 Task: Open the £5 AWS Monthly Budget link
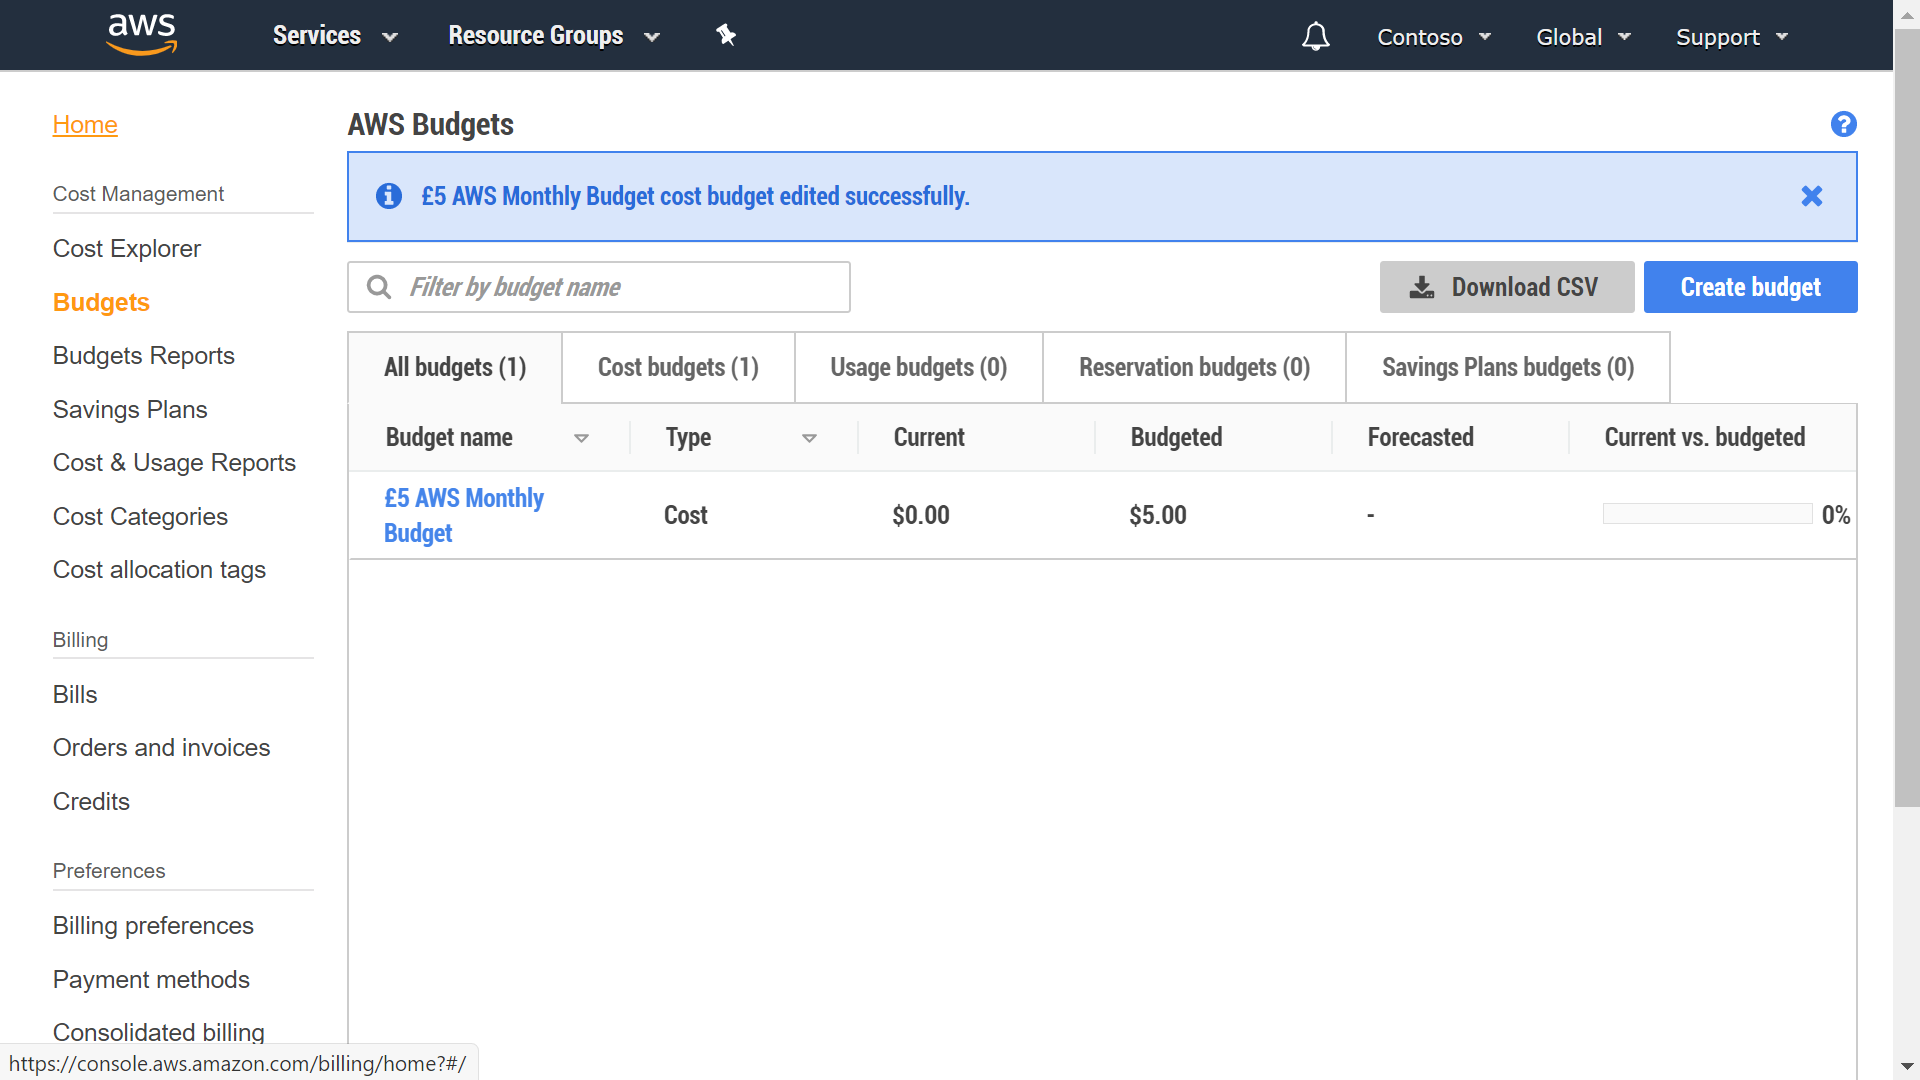(x=464, y=515)
